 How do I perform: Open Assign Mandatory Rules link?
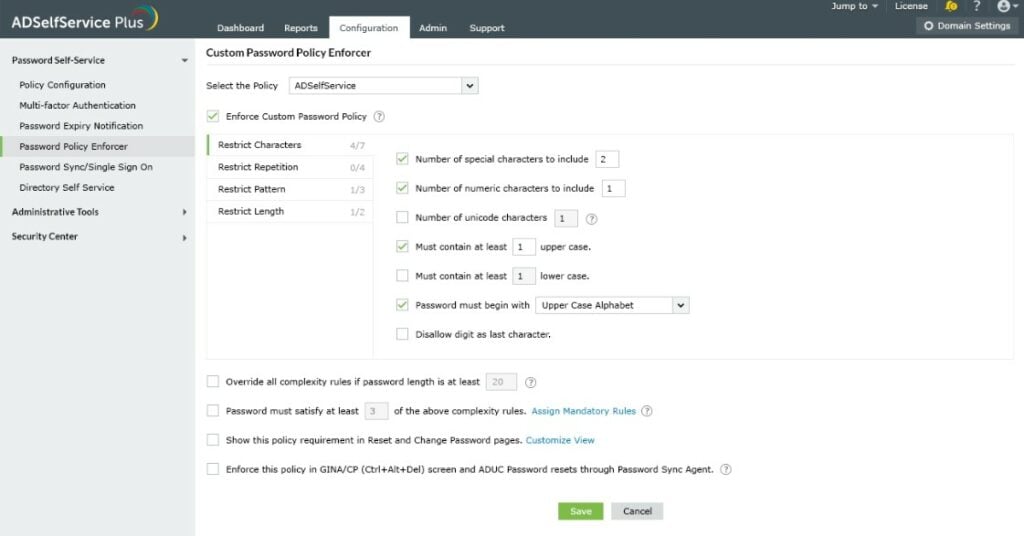pos(583,411)
